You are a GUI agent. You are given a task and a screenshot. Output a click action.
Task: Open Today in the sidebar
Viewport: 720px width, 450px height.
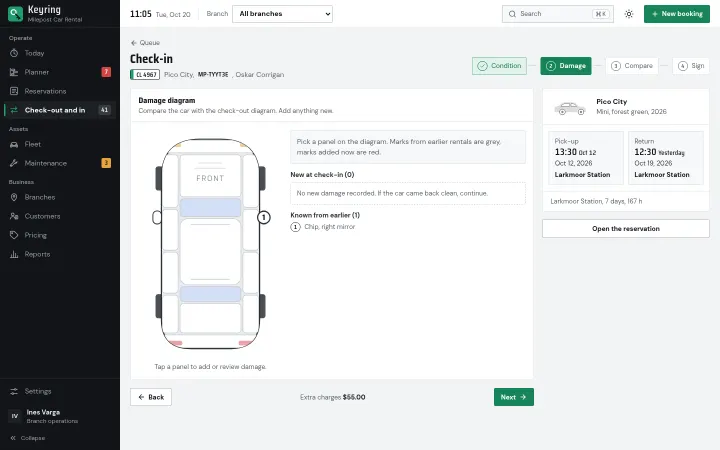coord(60,53)
